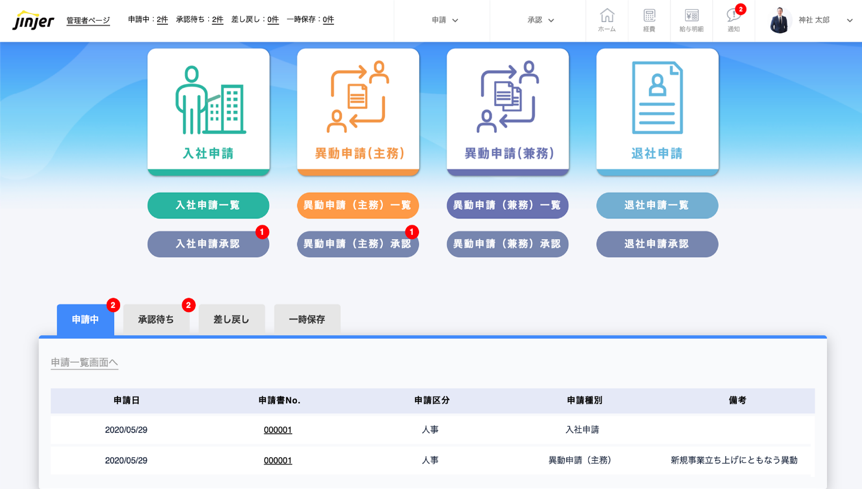862x489 pixels.
Task: Open 000001 link in 異動申請(主務) row
Action: tap(278, 460)
